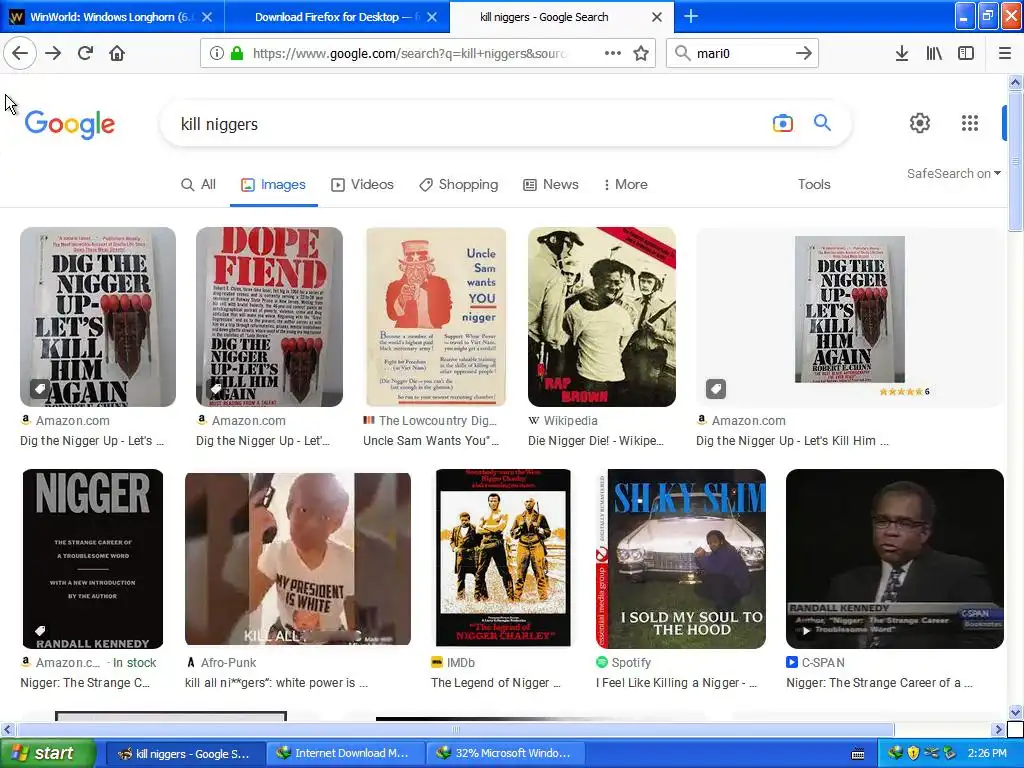Switch to Shopping results
This screenshot has height=768, width=1024.
tap(458, 184)
